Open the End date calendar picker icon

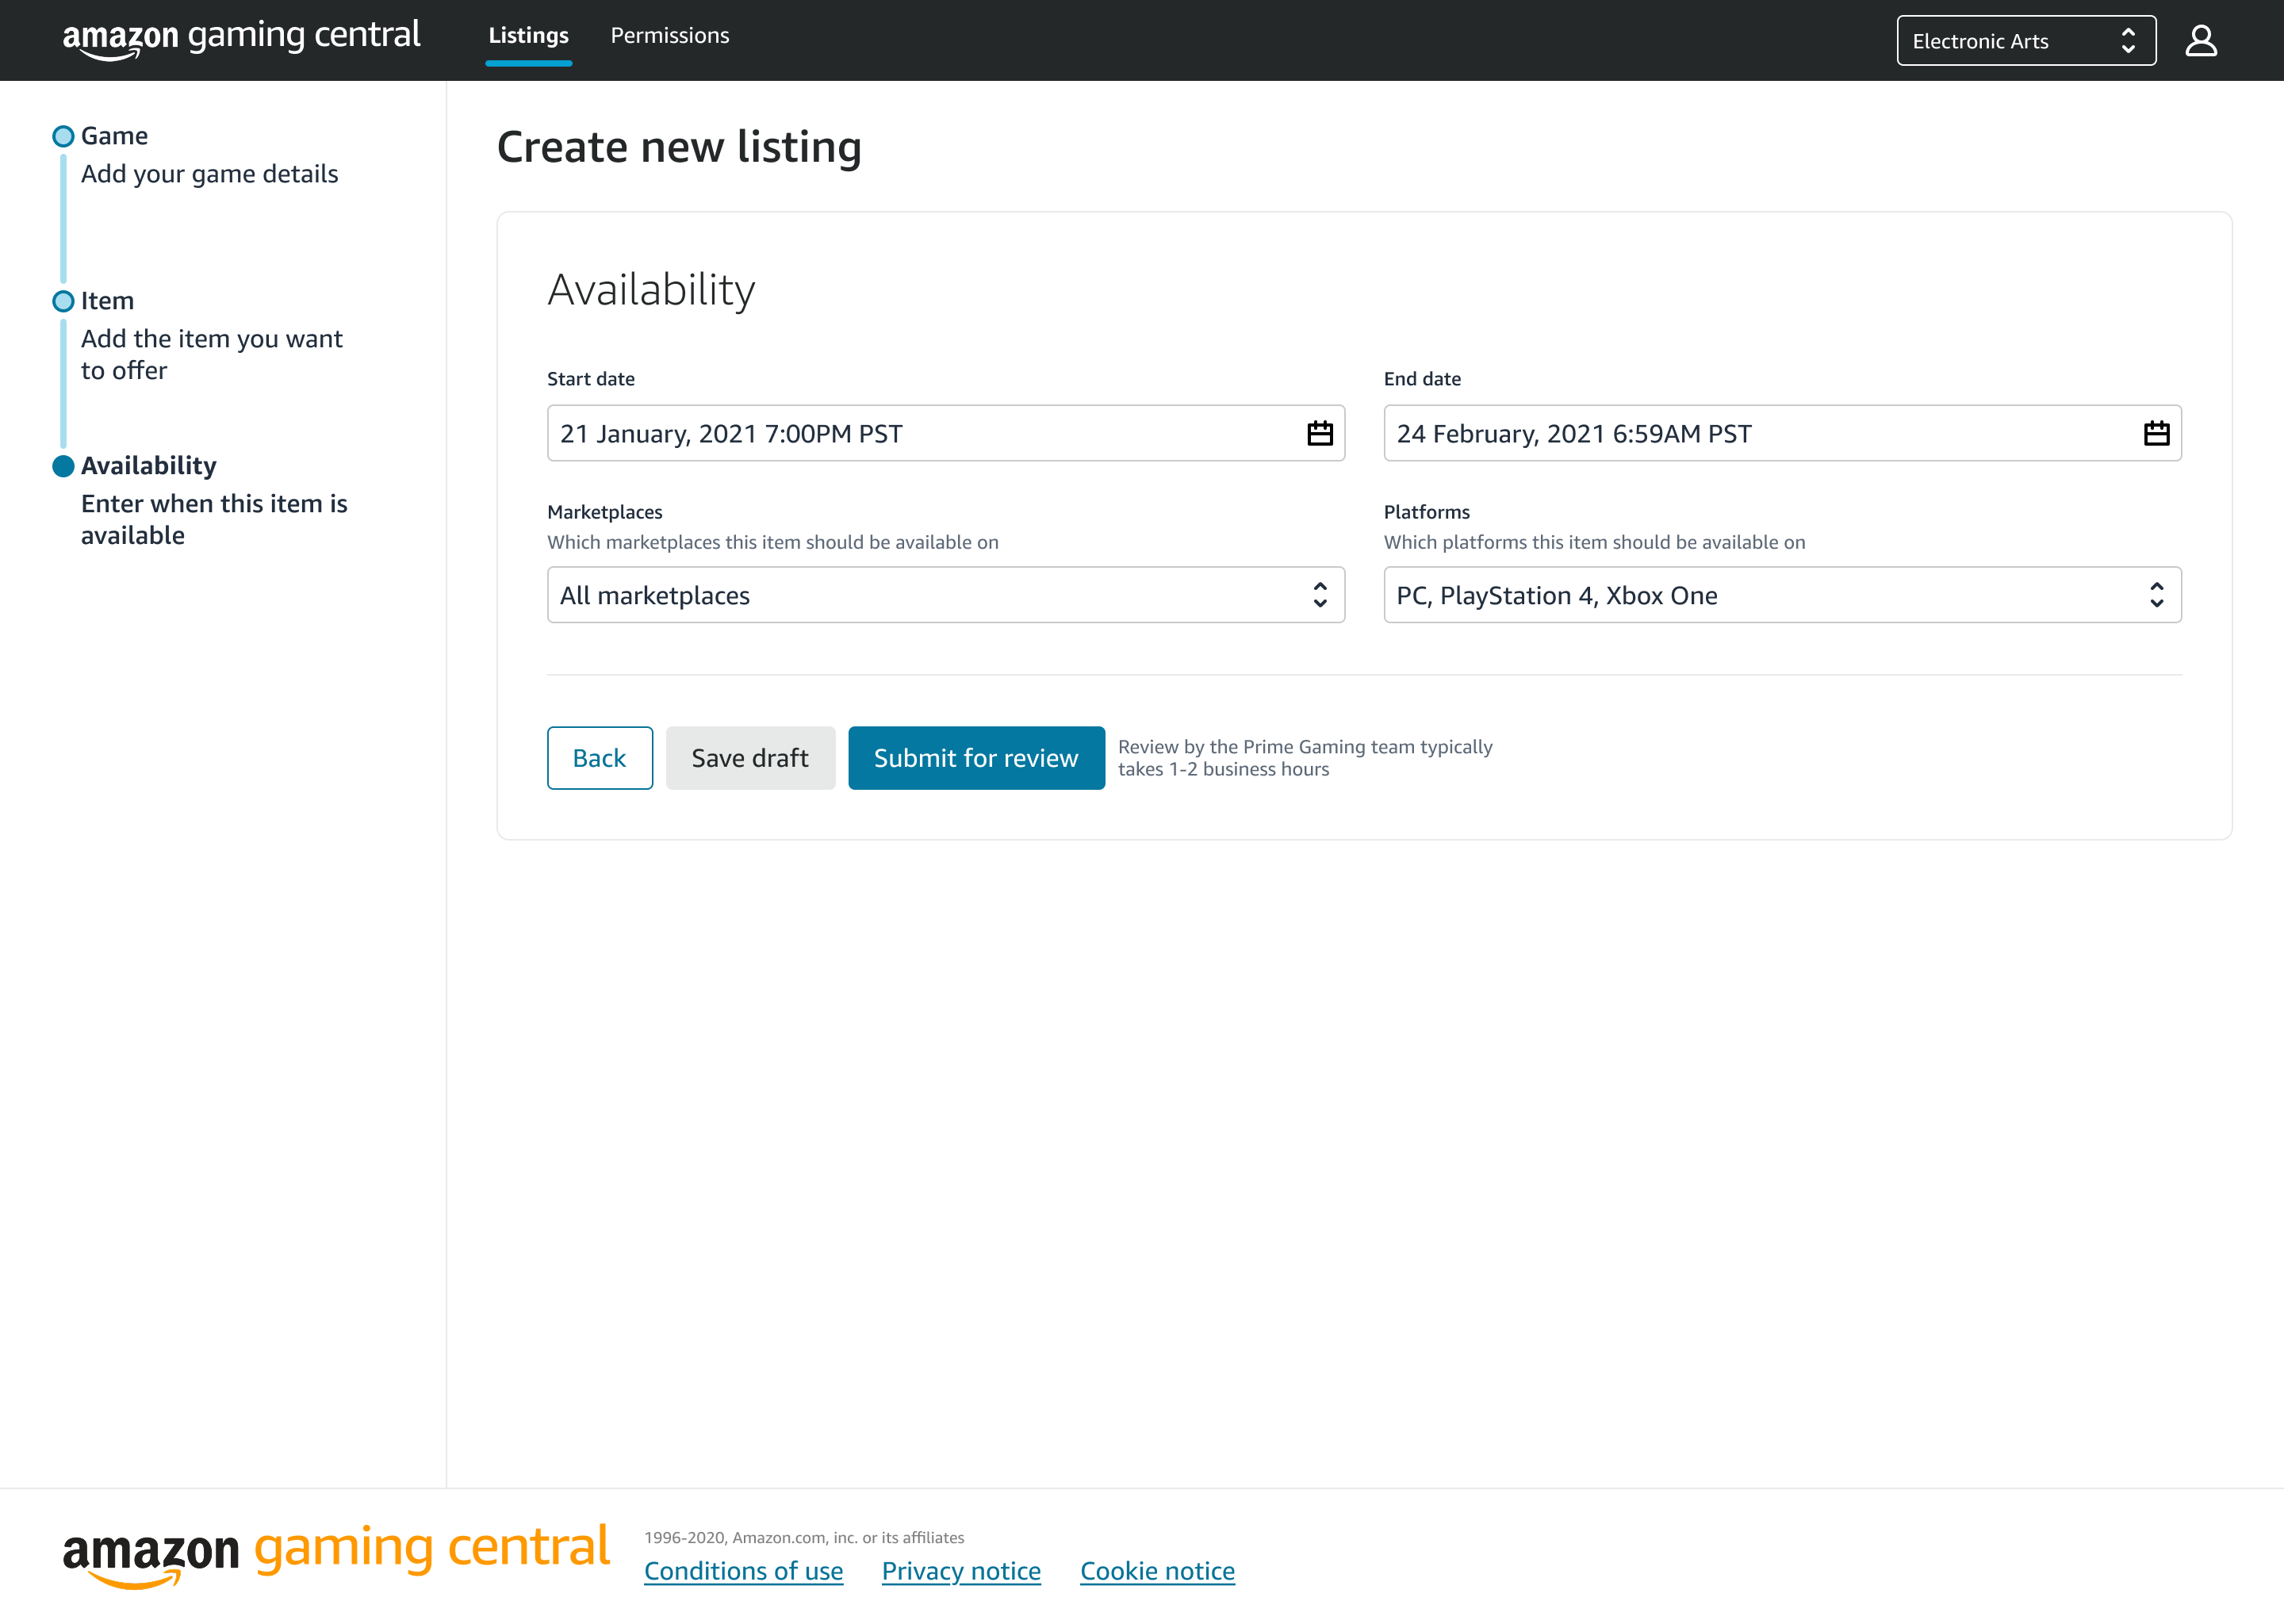pos(2156,433)
